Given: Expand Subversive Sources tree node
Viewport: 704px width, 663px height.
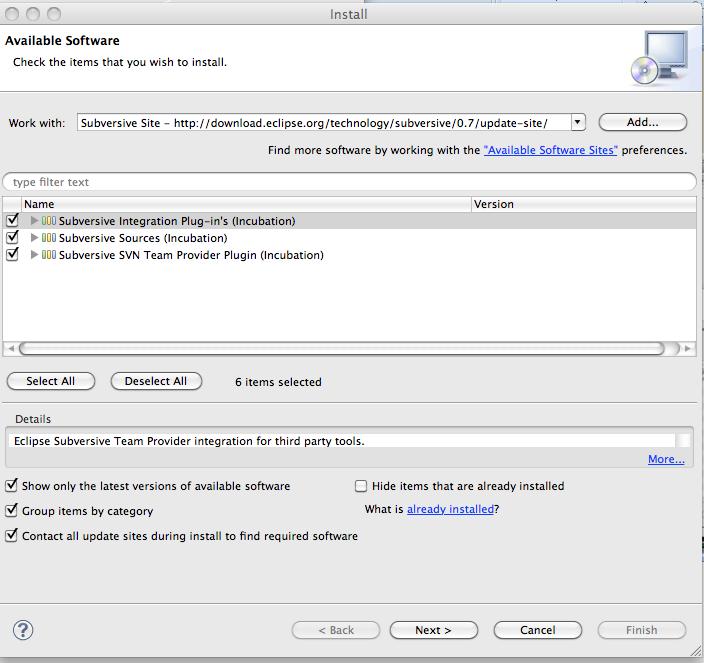Looking at the screenshot, I should (34, 237).
